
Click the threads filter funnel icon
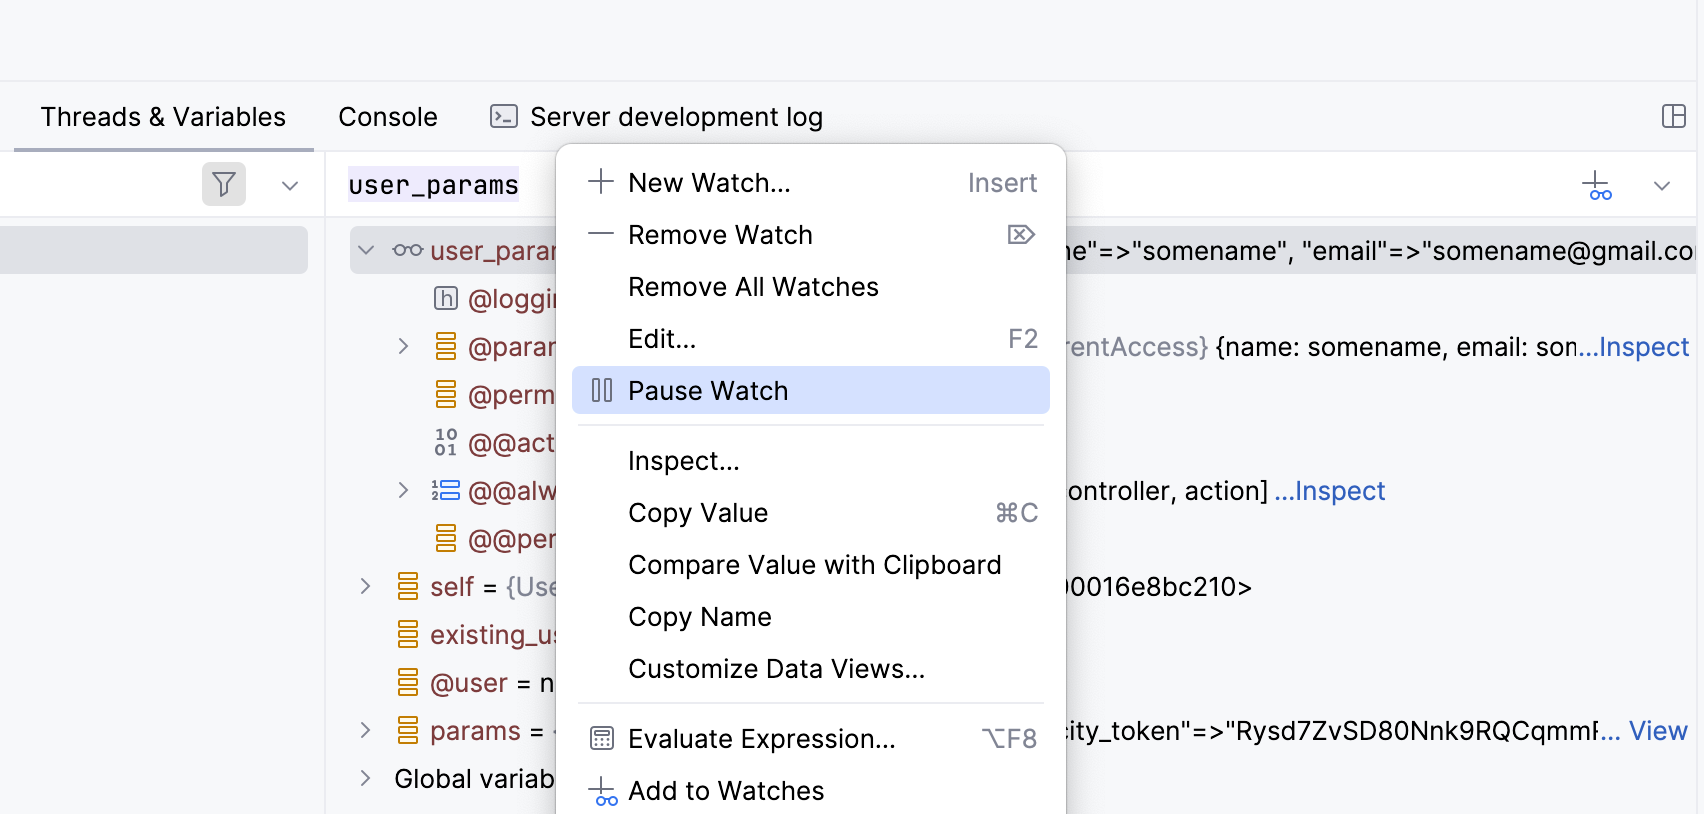[x=224, y=184]
